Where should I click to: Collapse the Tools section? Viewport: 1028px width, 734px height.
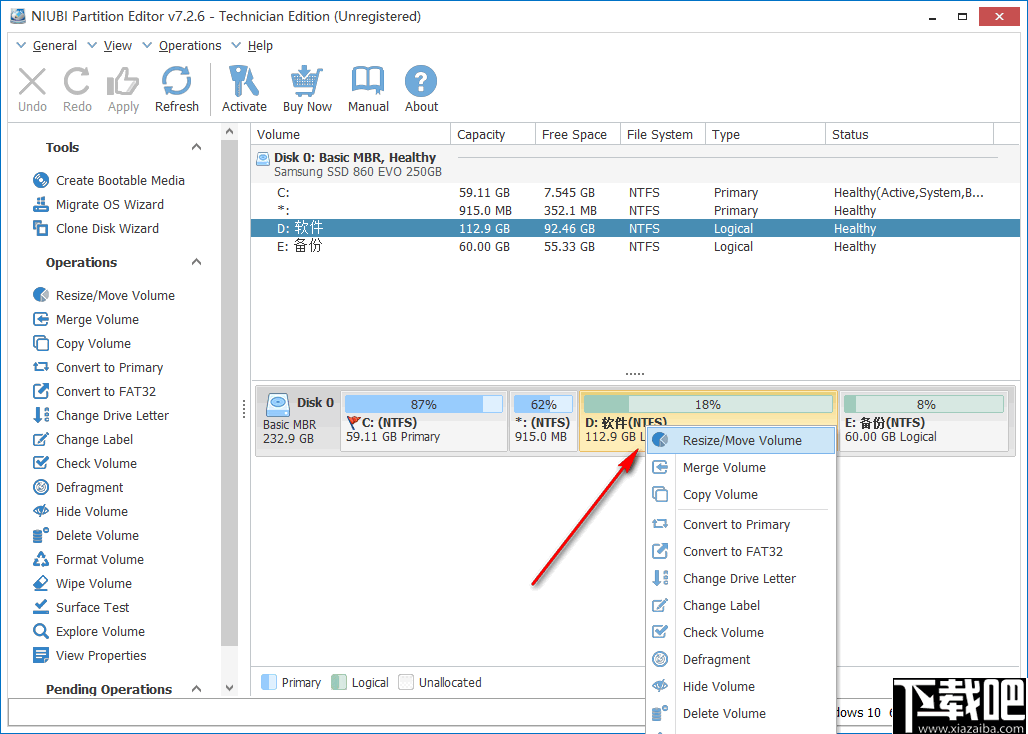[196, 147]
